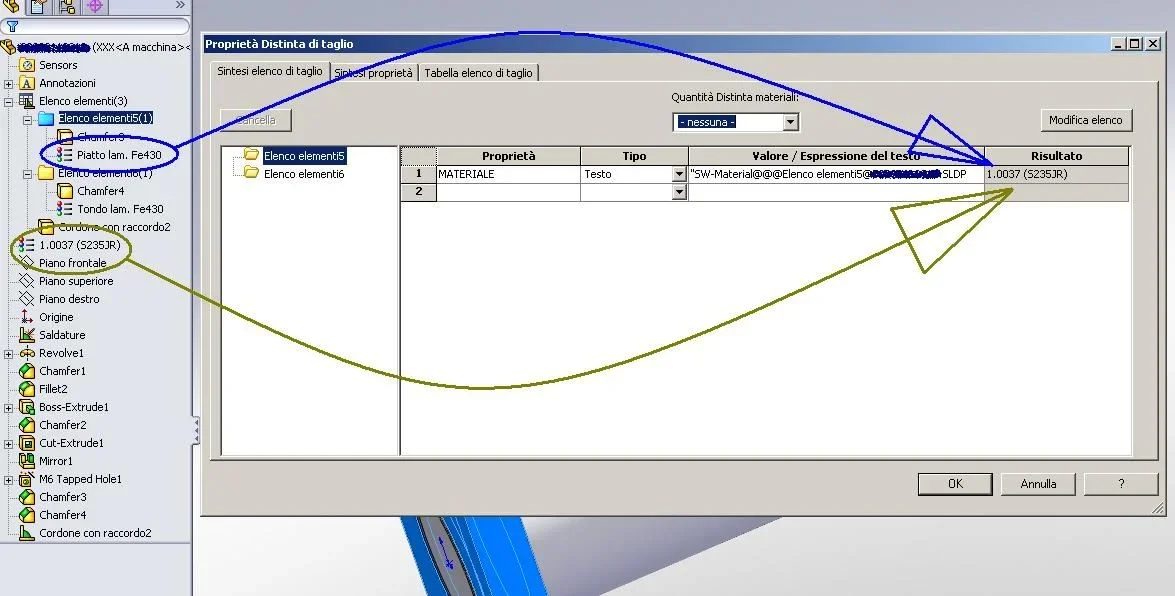Viewport: 1175px width, 596px height.
Task: Collapse the Elenco elementi(3) node
Action: click(x=9, y=102)
